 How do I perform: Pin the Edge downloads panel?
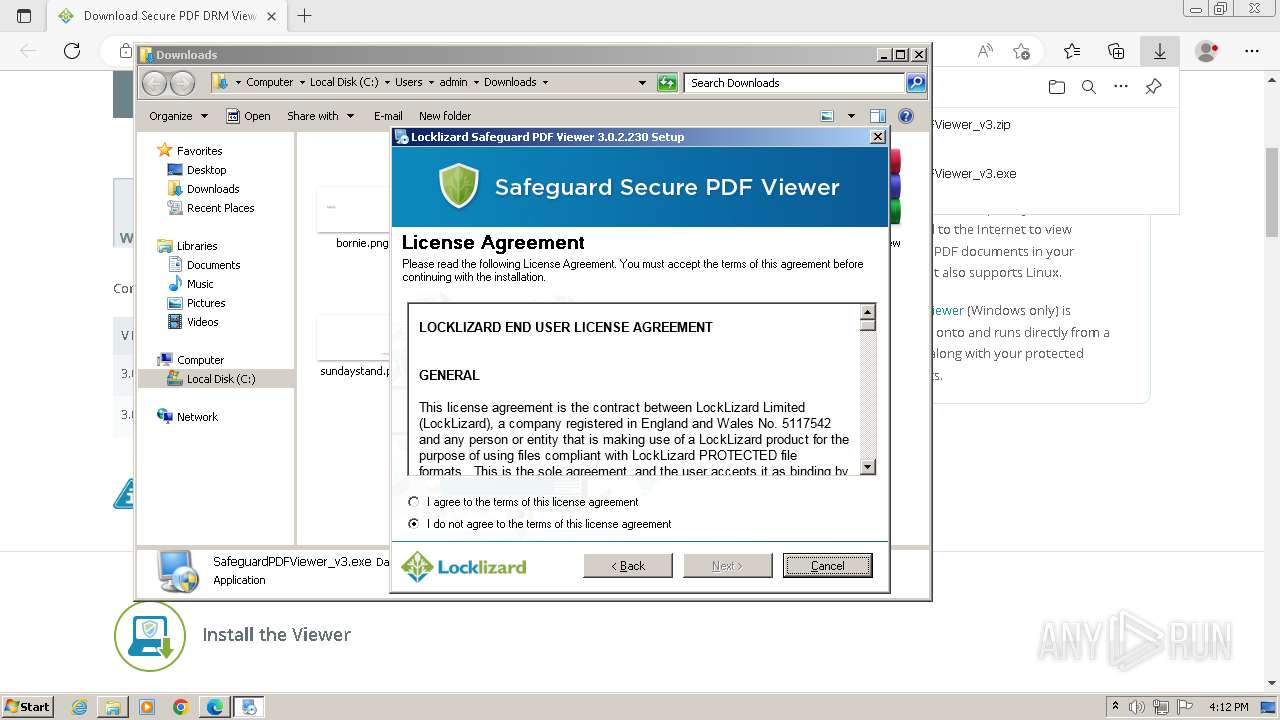tap(1153, 87)
